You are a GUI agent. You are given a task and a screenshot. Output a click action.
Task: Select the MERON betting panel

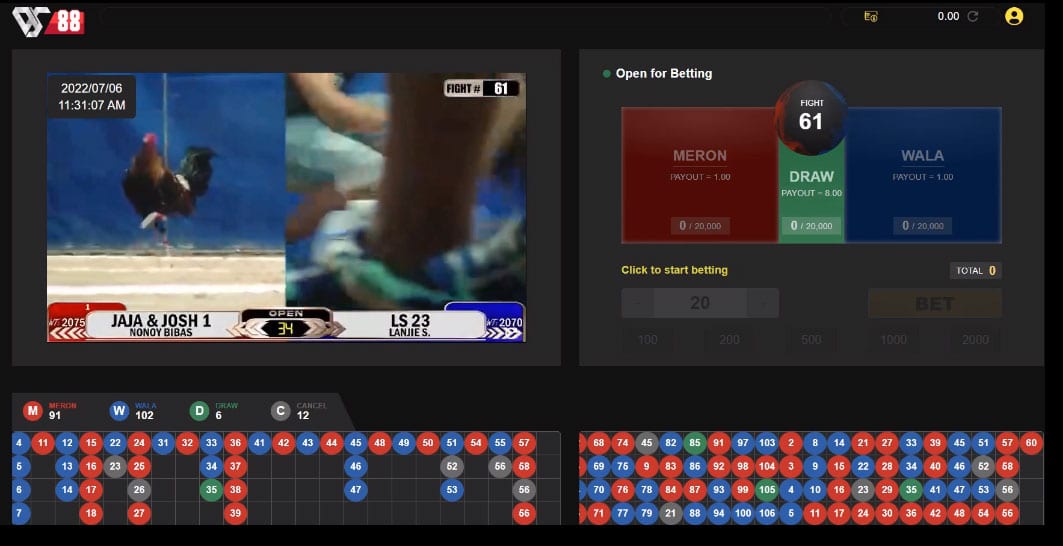tap(700, 175)
